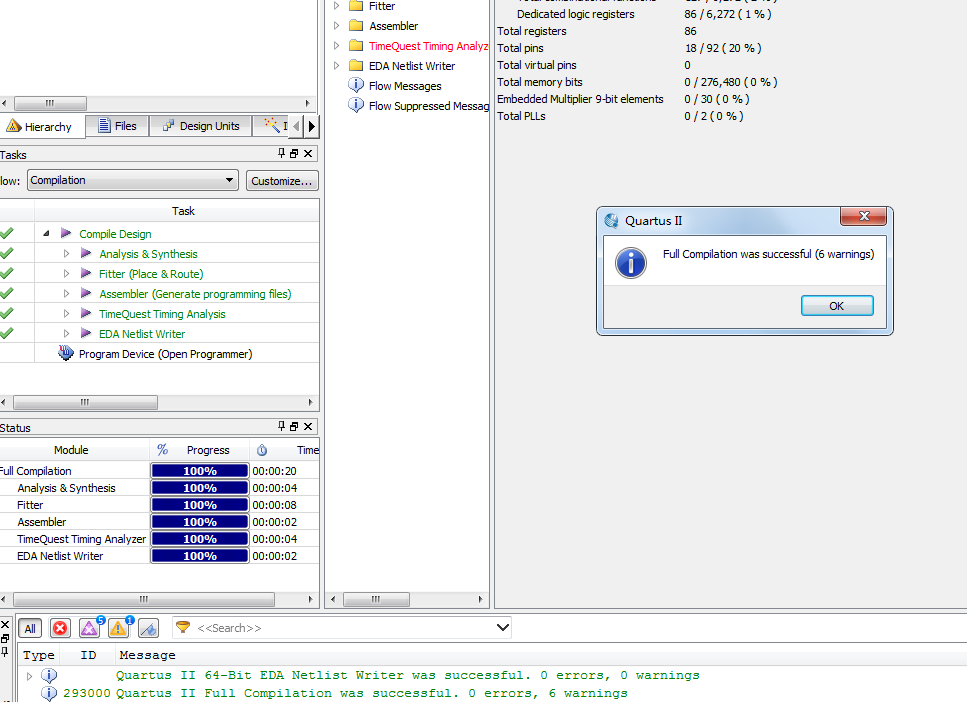Image resolution: width=967 pixels, height=702 pixels.
Task: Float the Status panel
Action: tap(294, 426)
